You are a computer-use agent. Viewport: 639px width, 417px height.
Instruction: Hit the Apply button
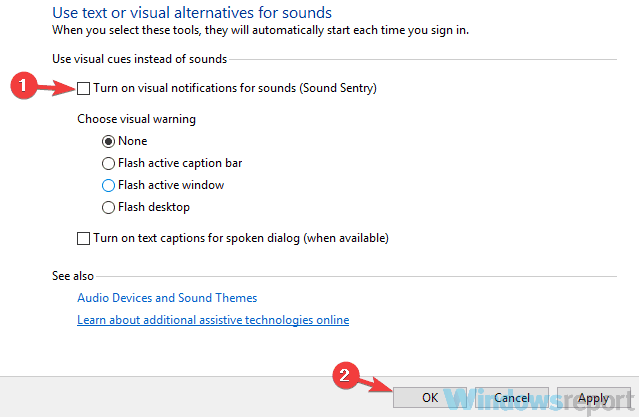593,397
